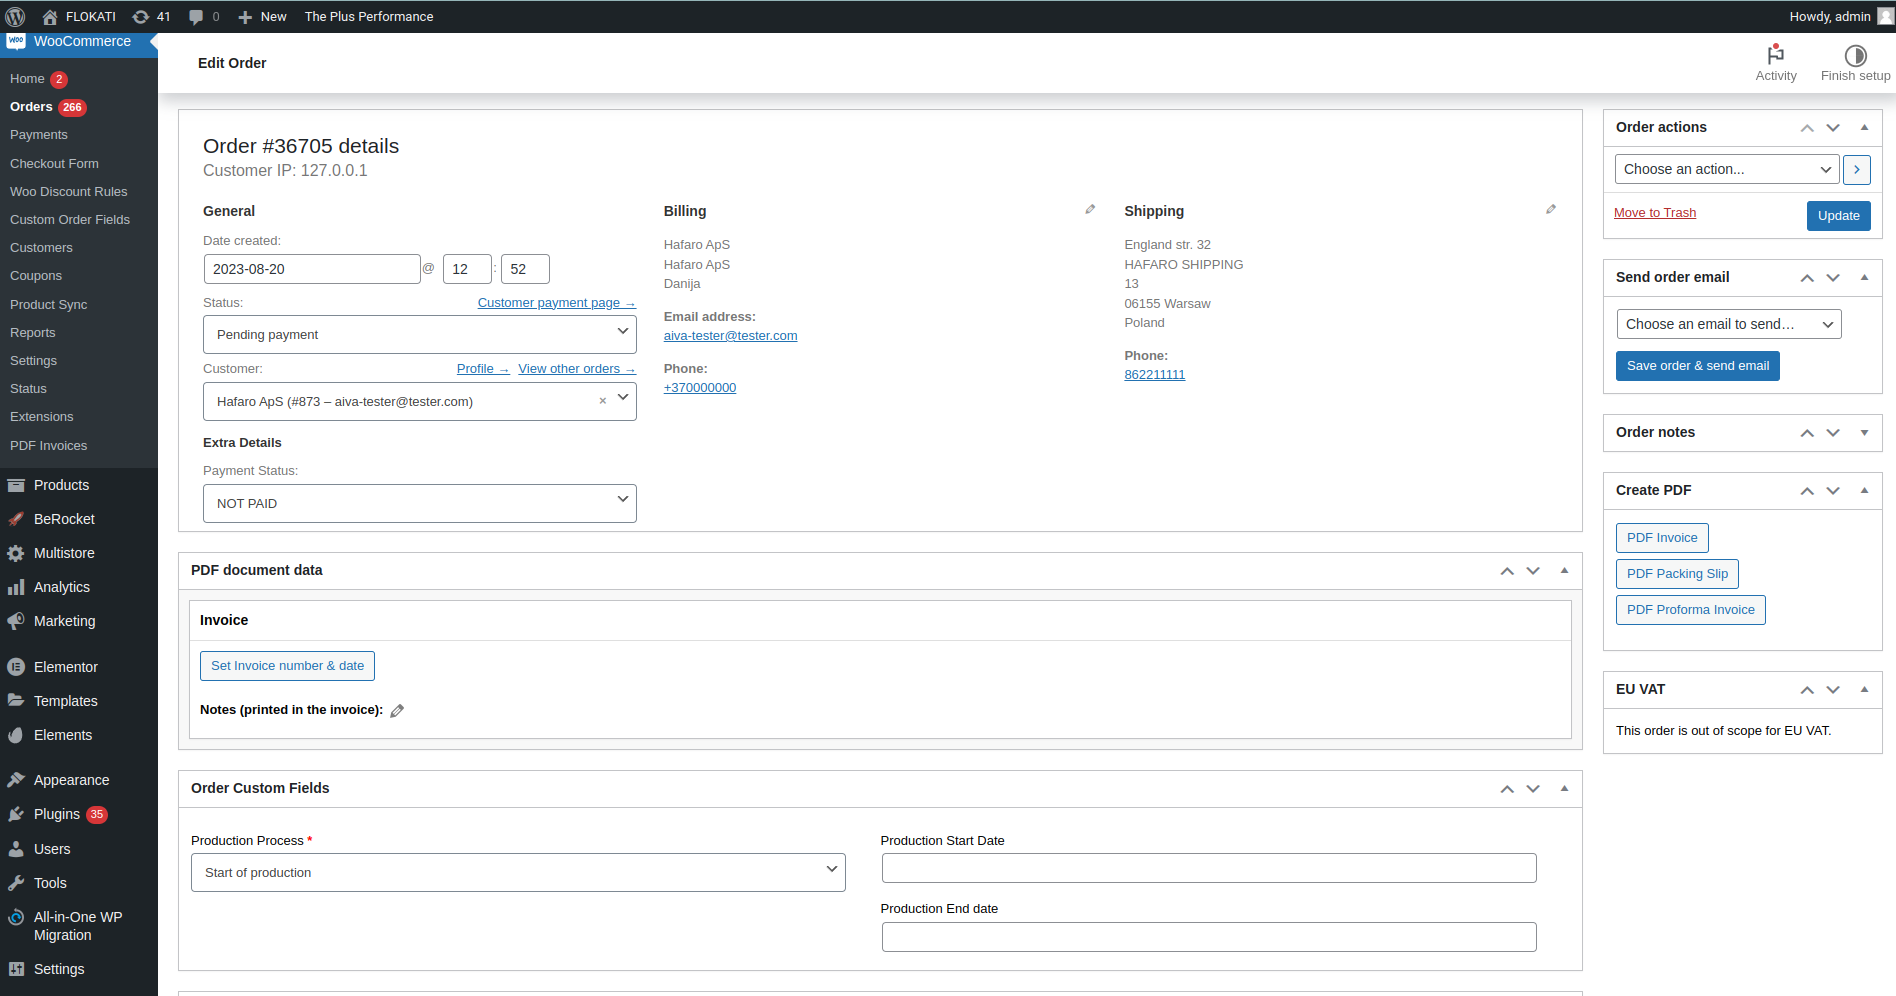Image resolution: width=1896 pixels, height=996 pixels.
Task: Edit invoice notes with pencil icon
Action: [x=397, y=711]
